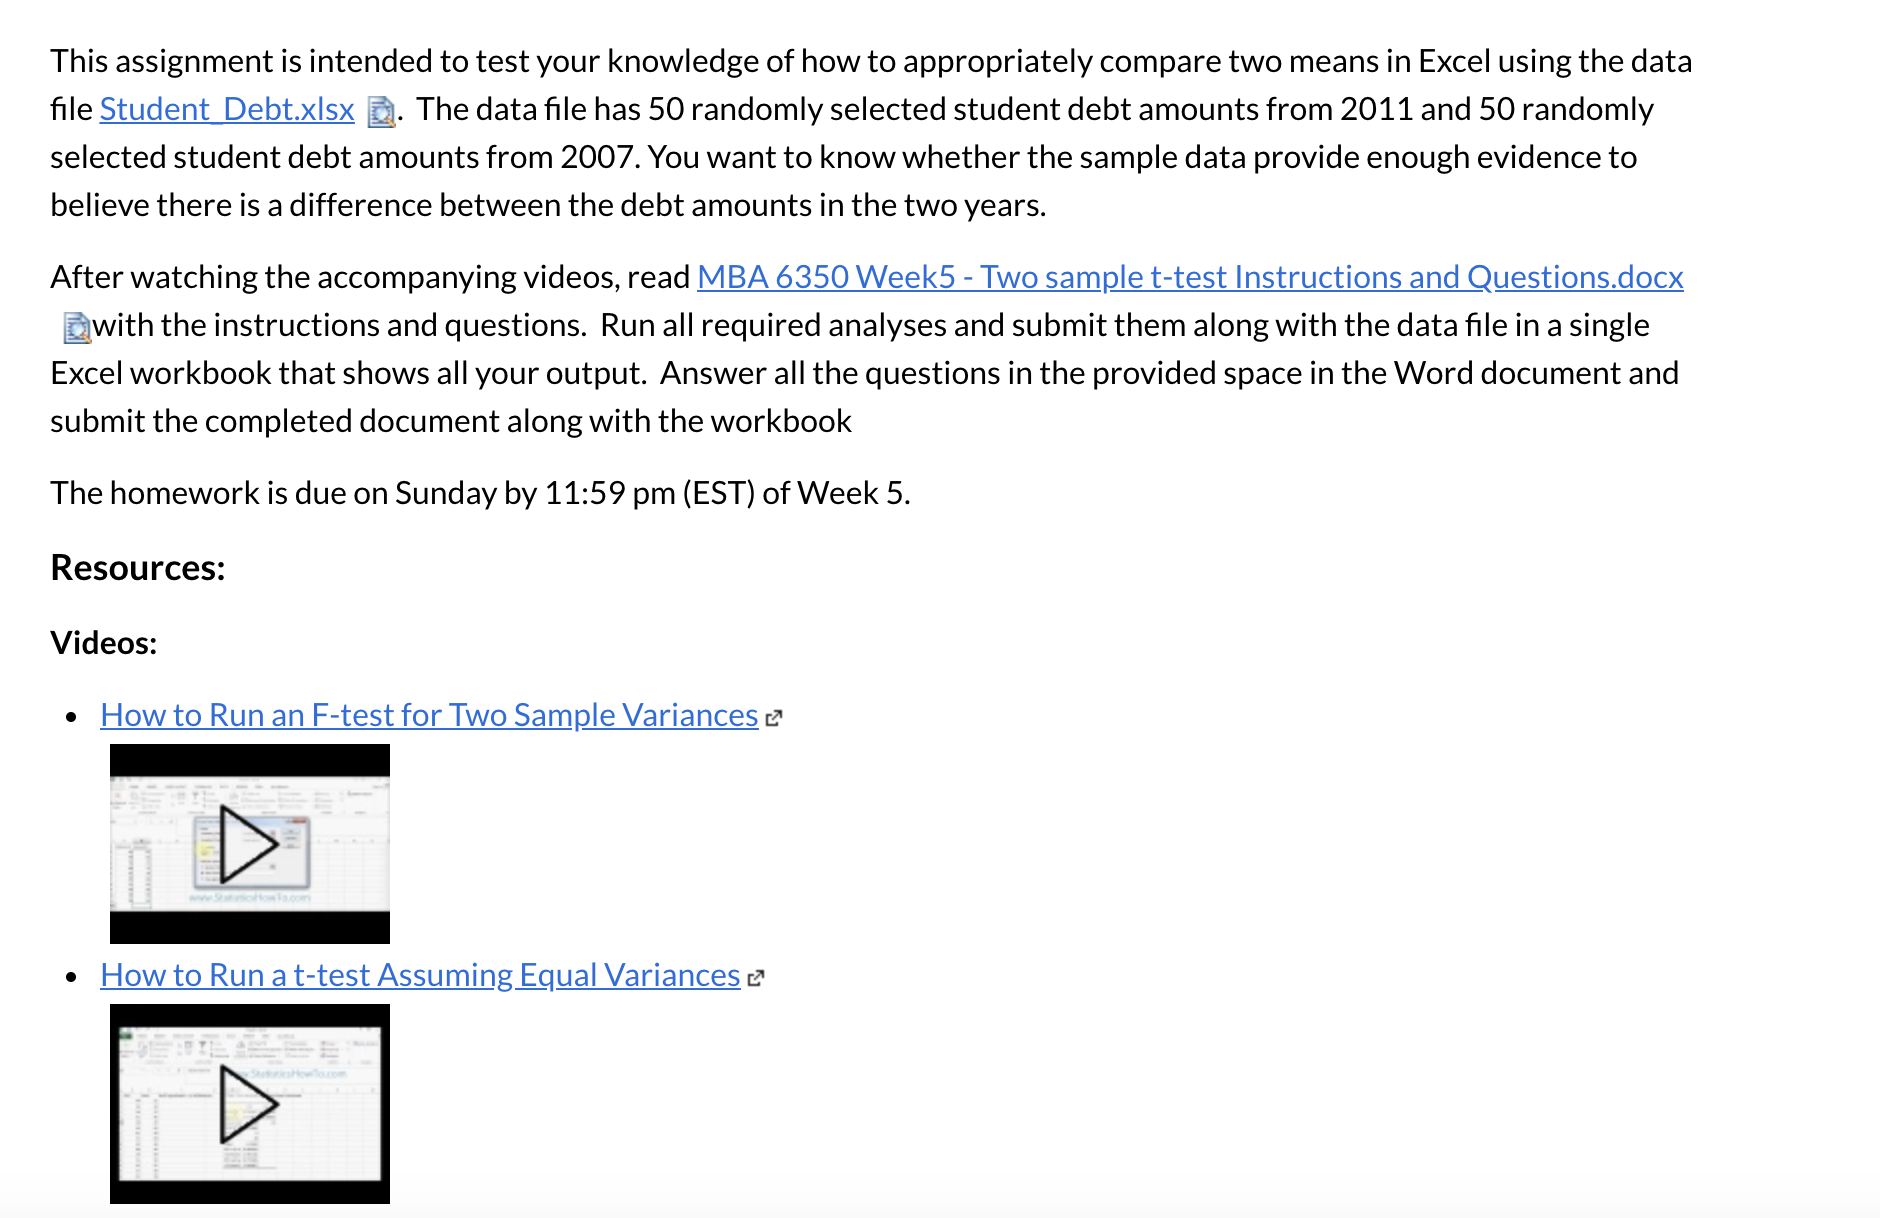Open the Student_Debt.xlsx file link
This screenshot has width=1880, height=1218.
(x=227, y=109)
